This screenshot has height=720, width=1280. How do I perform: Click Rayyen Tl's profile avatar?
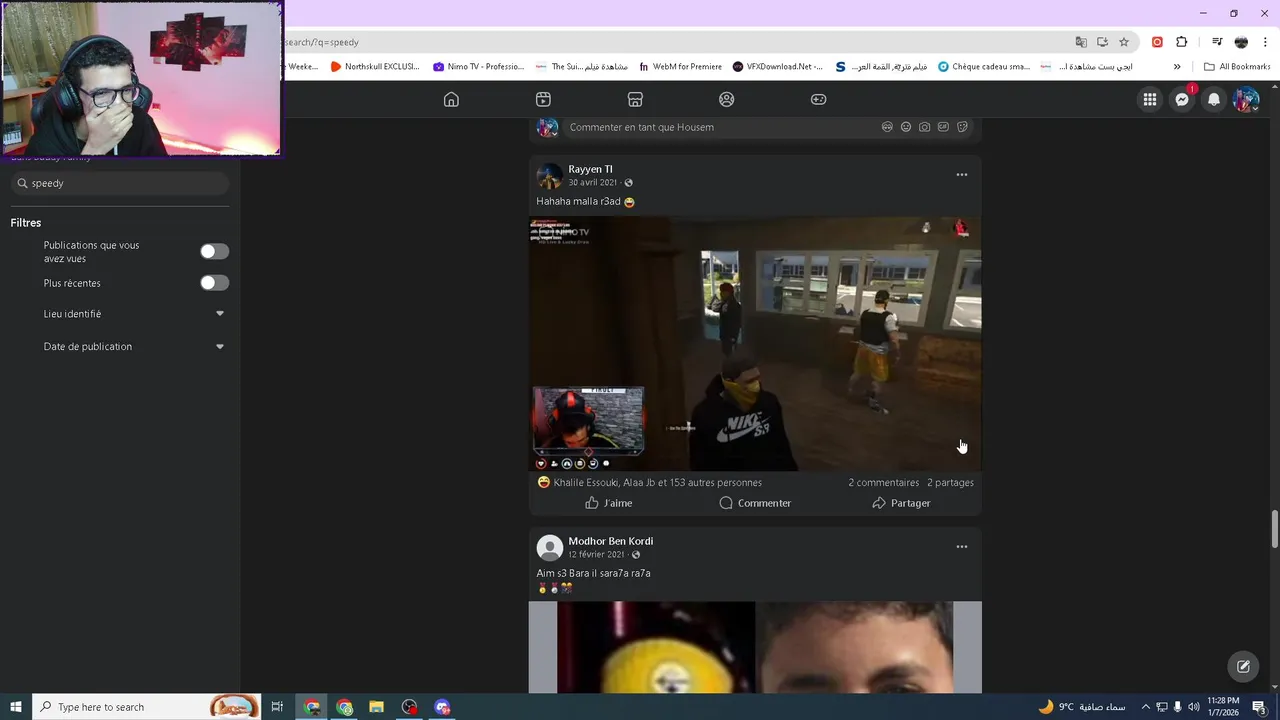click(549, 176)
